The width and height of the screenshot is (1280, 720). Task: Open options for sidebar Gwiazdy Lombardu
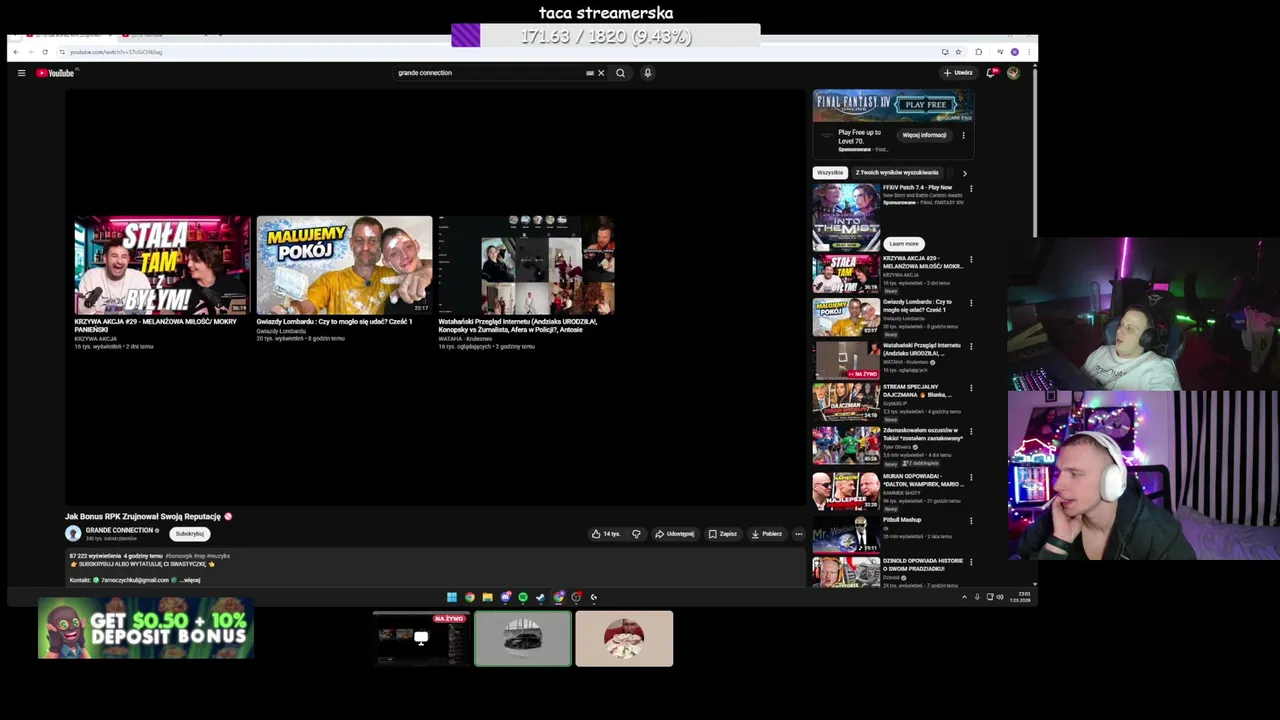[970, 303]
